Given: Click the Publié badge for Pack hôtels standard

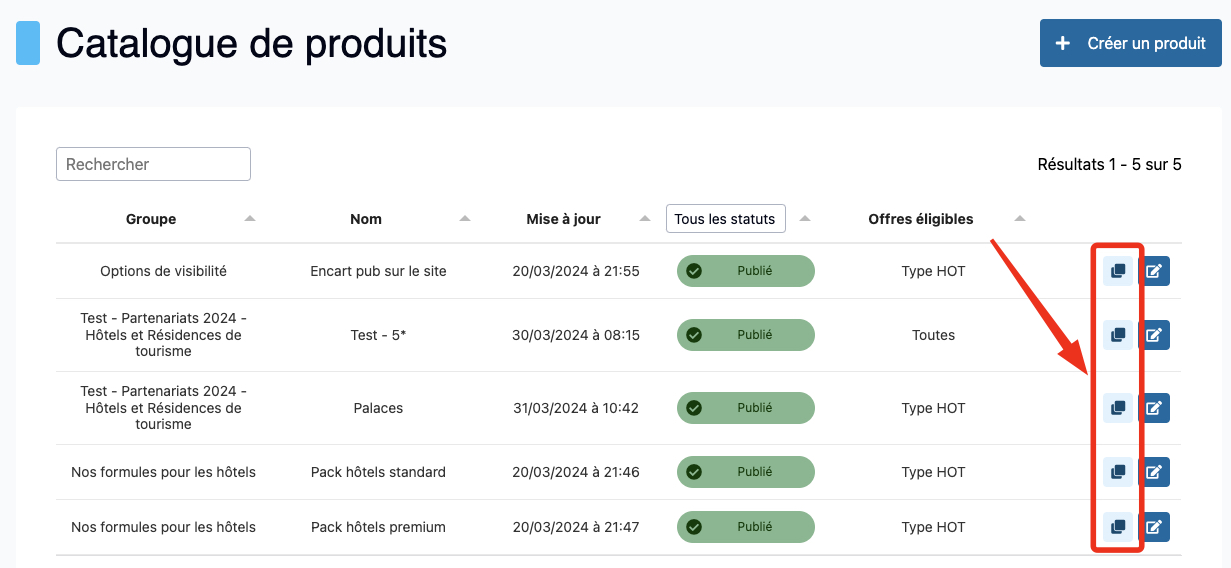Looking at the screenshot, I should 746,472.
